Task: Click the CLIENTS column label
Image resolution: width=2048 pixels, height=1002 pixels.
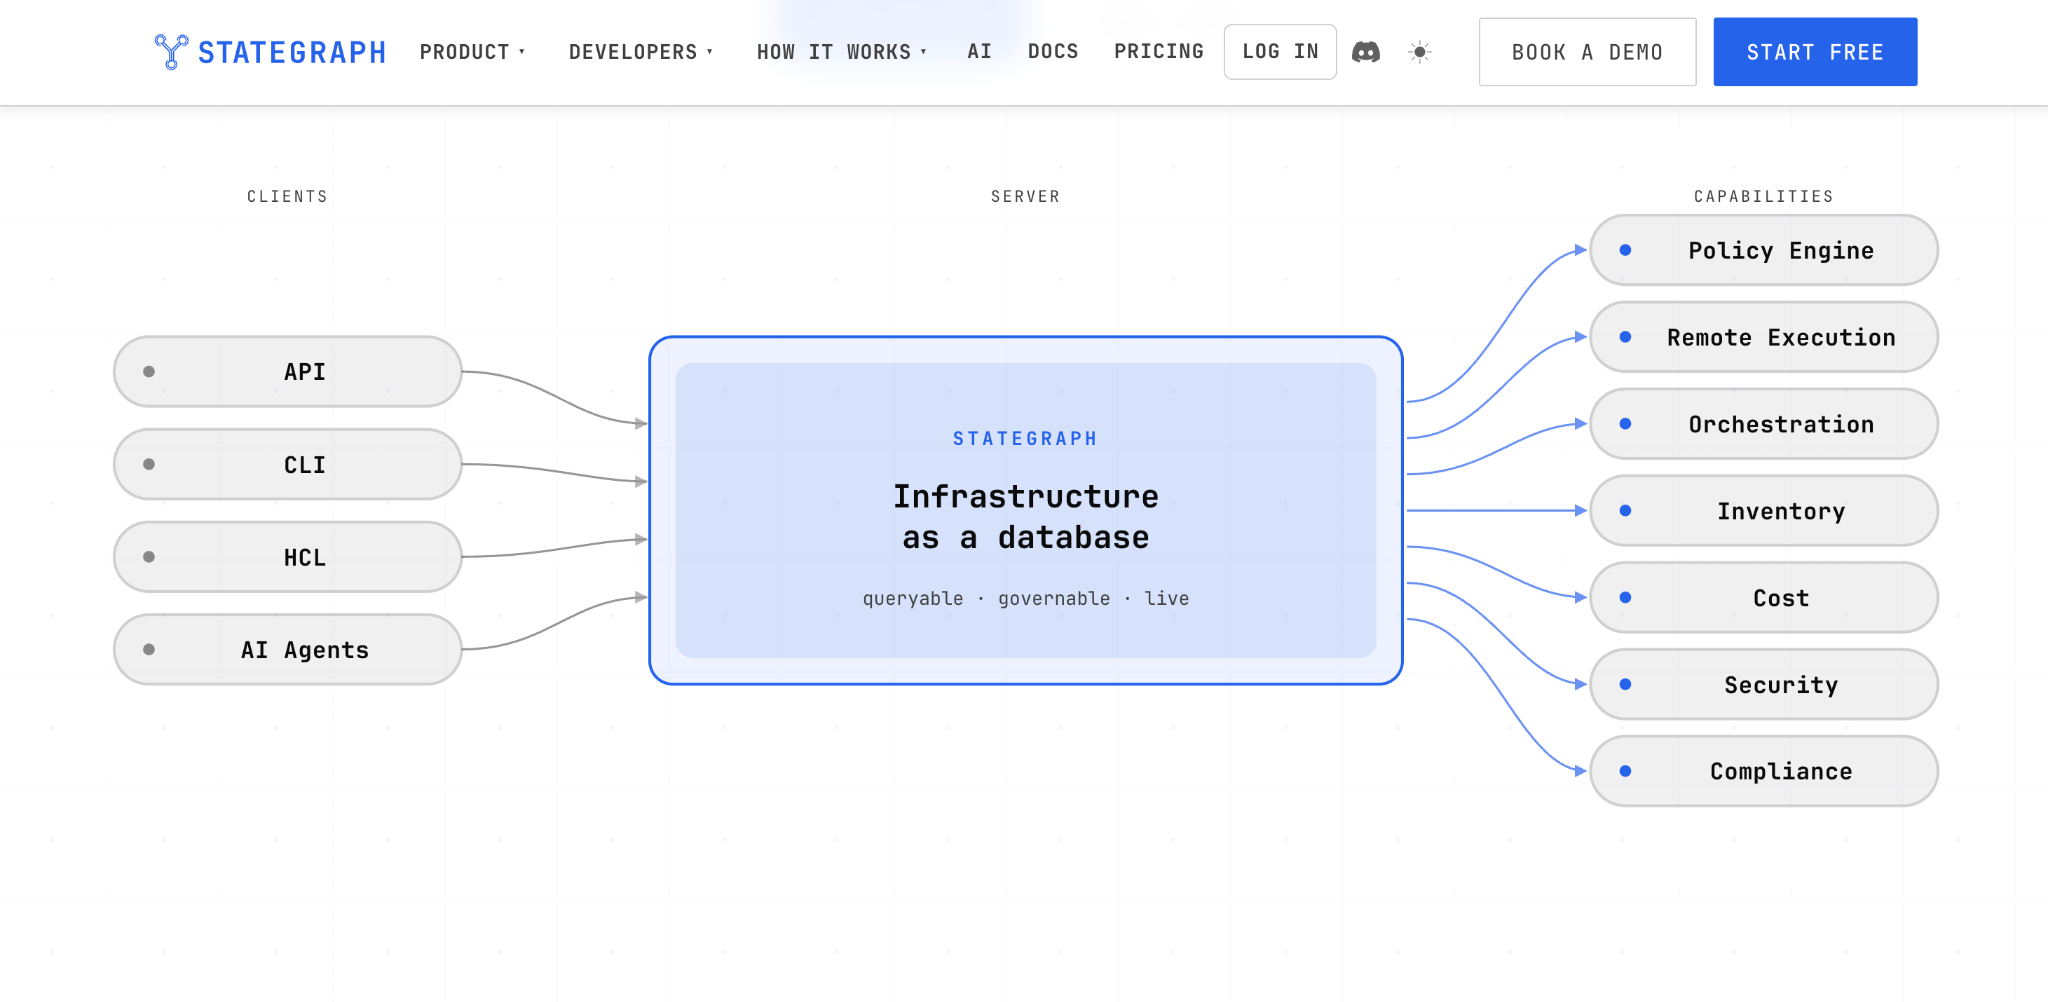Action: pyautogui.click(x=288, y=197)
